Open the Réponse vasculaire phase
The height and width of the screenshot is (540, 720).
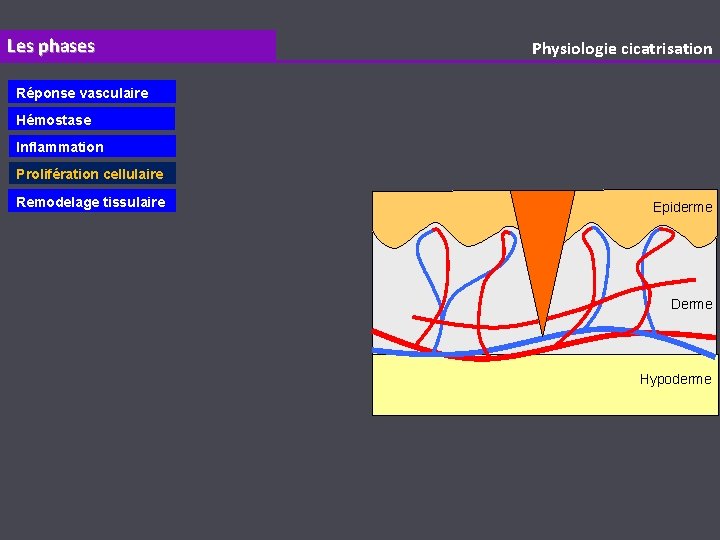tap(92, 92)
